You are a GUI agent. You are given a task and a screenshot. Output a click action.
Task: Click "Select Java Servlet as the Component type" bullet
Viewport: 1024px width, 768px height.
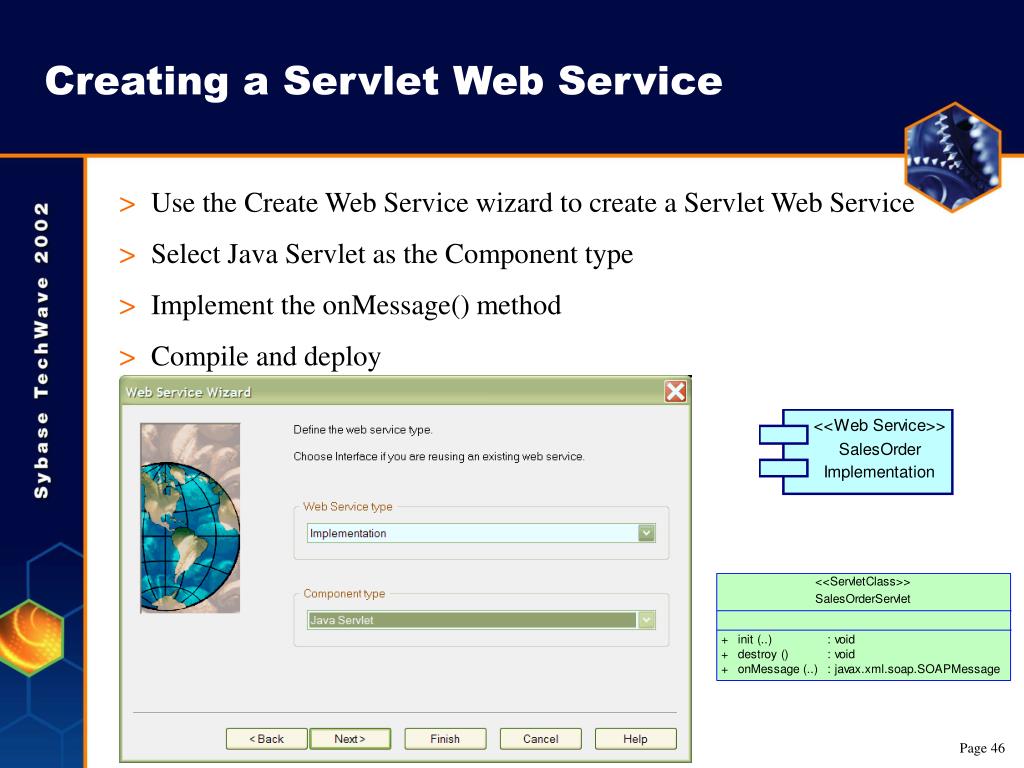coord(392,255)
